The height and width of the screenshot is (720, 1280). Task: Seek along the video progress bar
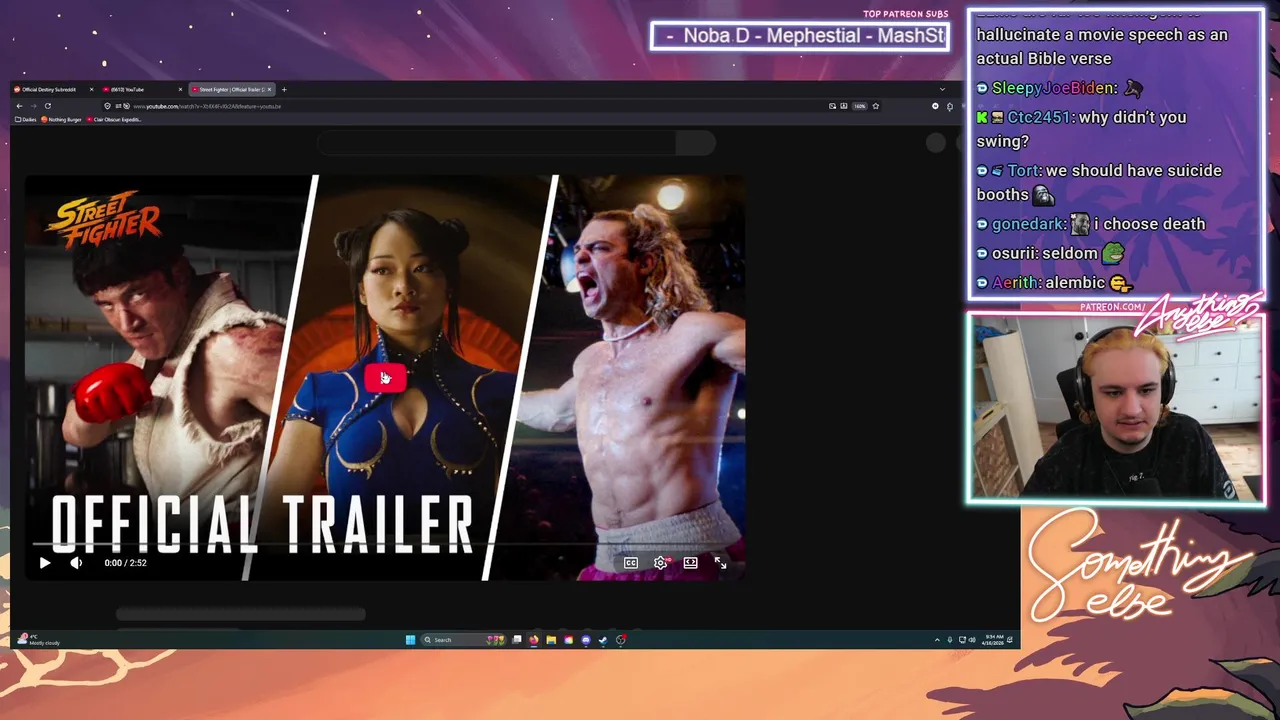[385, 545]
